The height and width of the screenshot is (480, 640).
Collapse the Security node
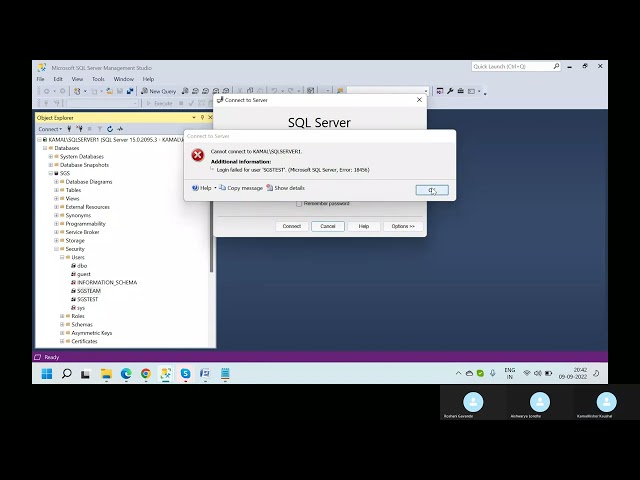coord(56,249)
